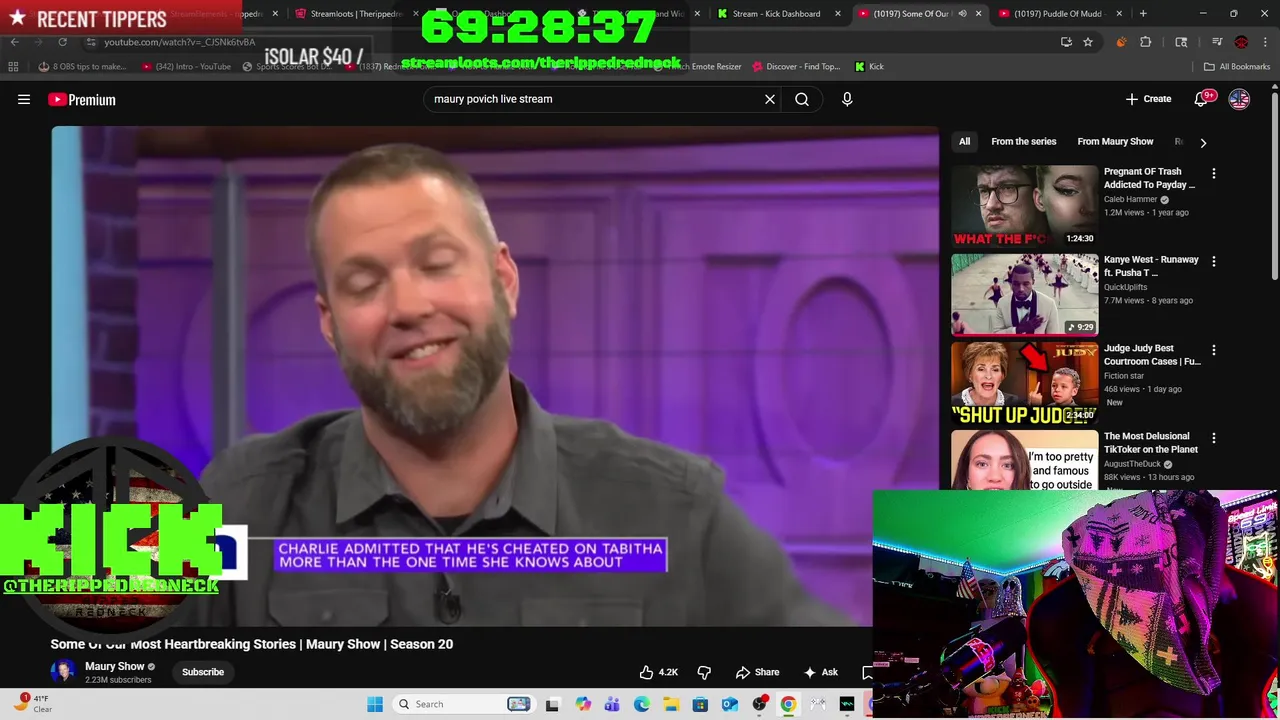1280x720 pixels.
Task: Open the YouTube account avatar menu
Action: [x=1239, y=99]
